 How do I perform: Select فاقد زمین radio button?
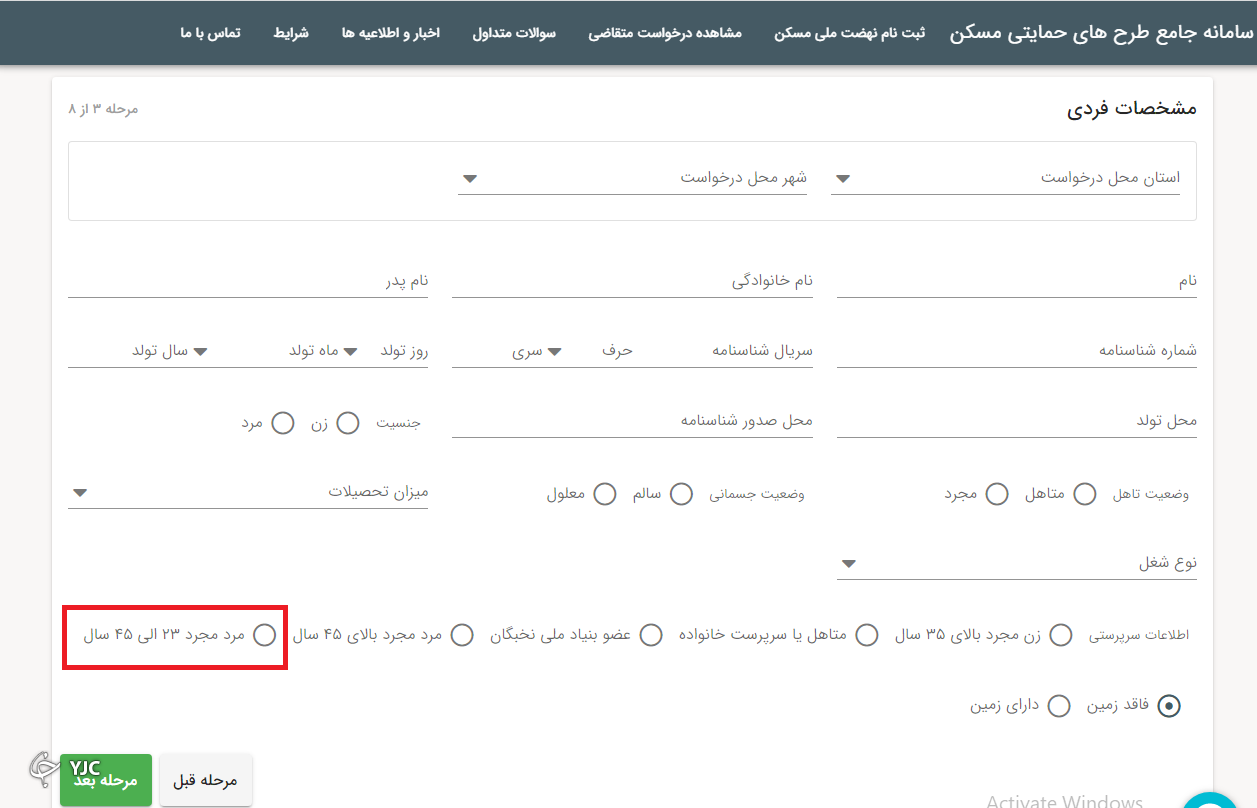pyautogui.click(x=1169, y=706)
